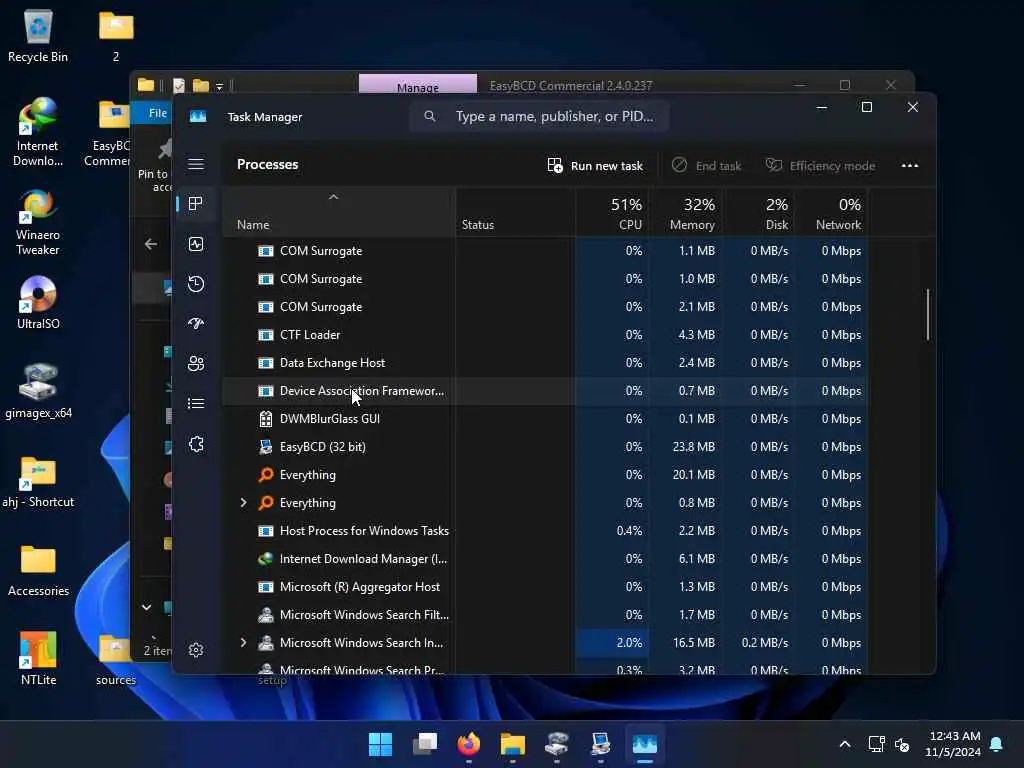Open the muted volume tray icon
The image size is (1024, 768).
pyautogui.click(x=902, y=744)
